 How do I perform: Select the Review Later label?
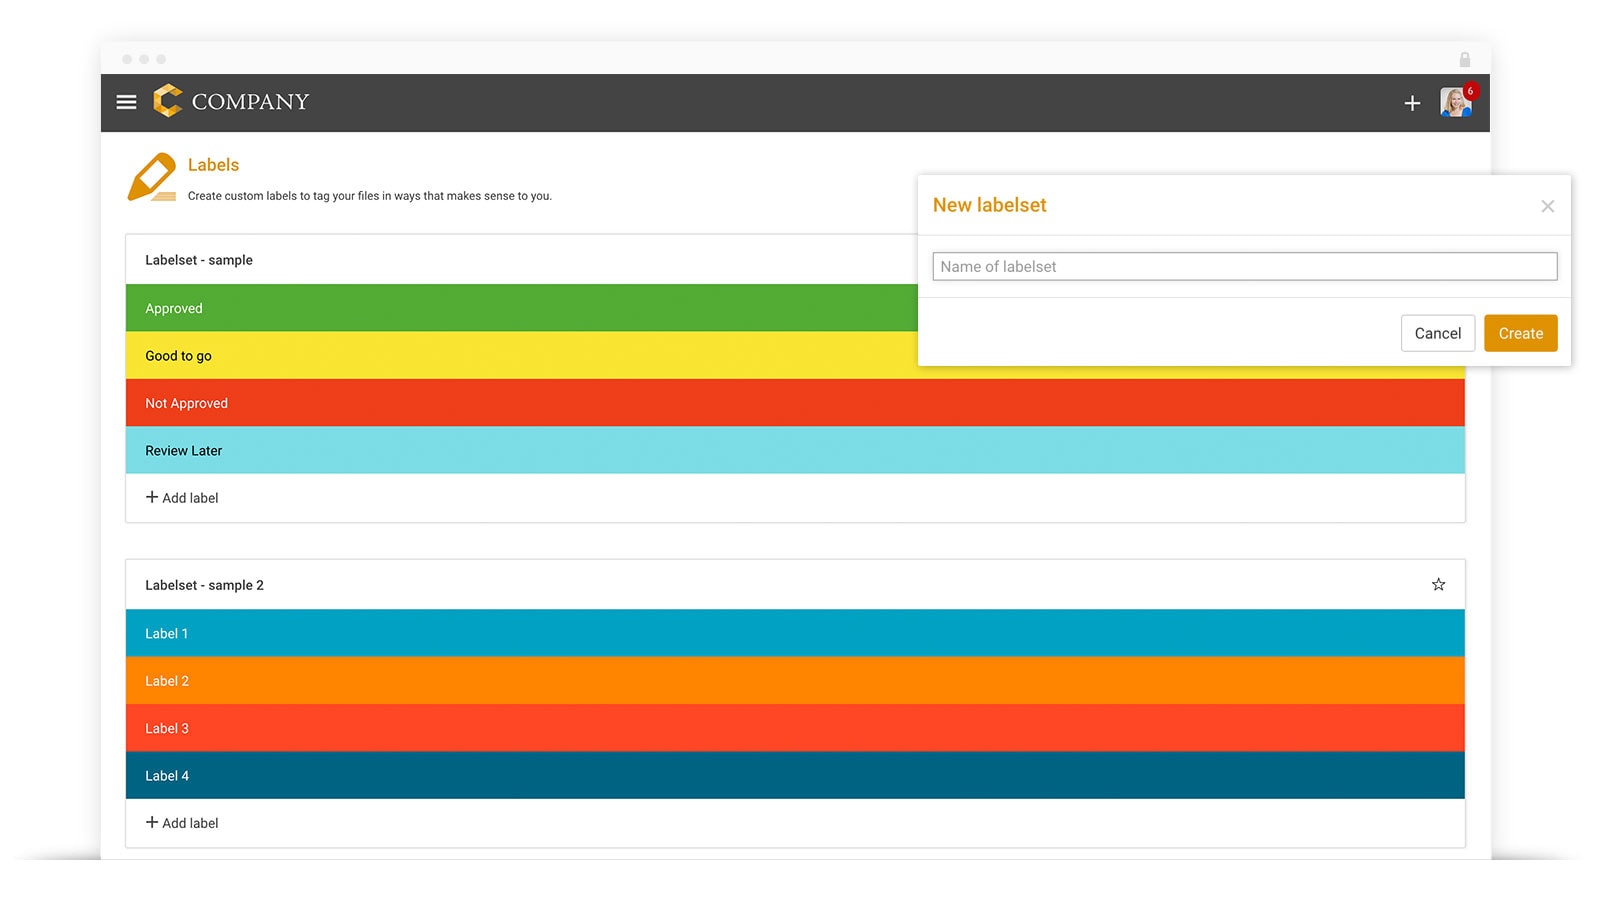pos(794,451)
